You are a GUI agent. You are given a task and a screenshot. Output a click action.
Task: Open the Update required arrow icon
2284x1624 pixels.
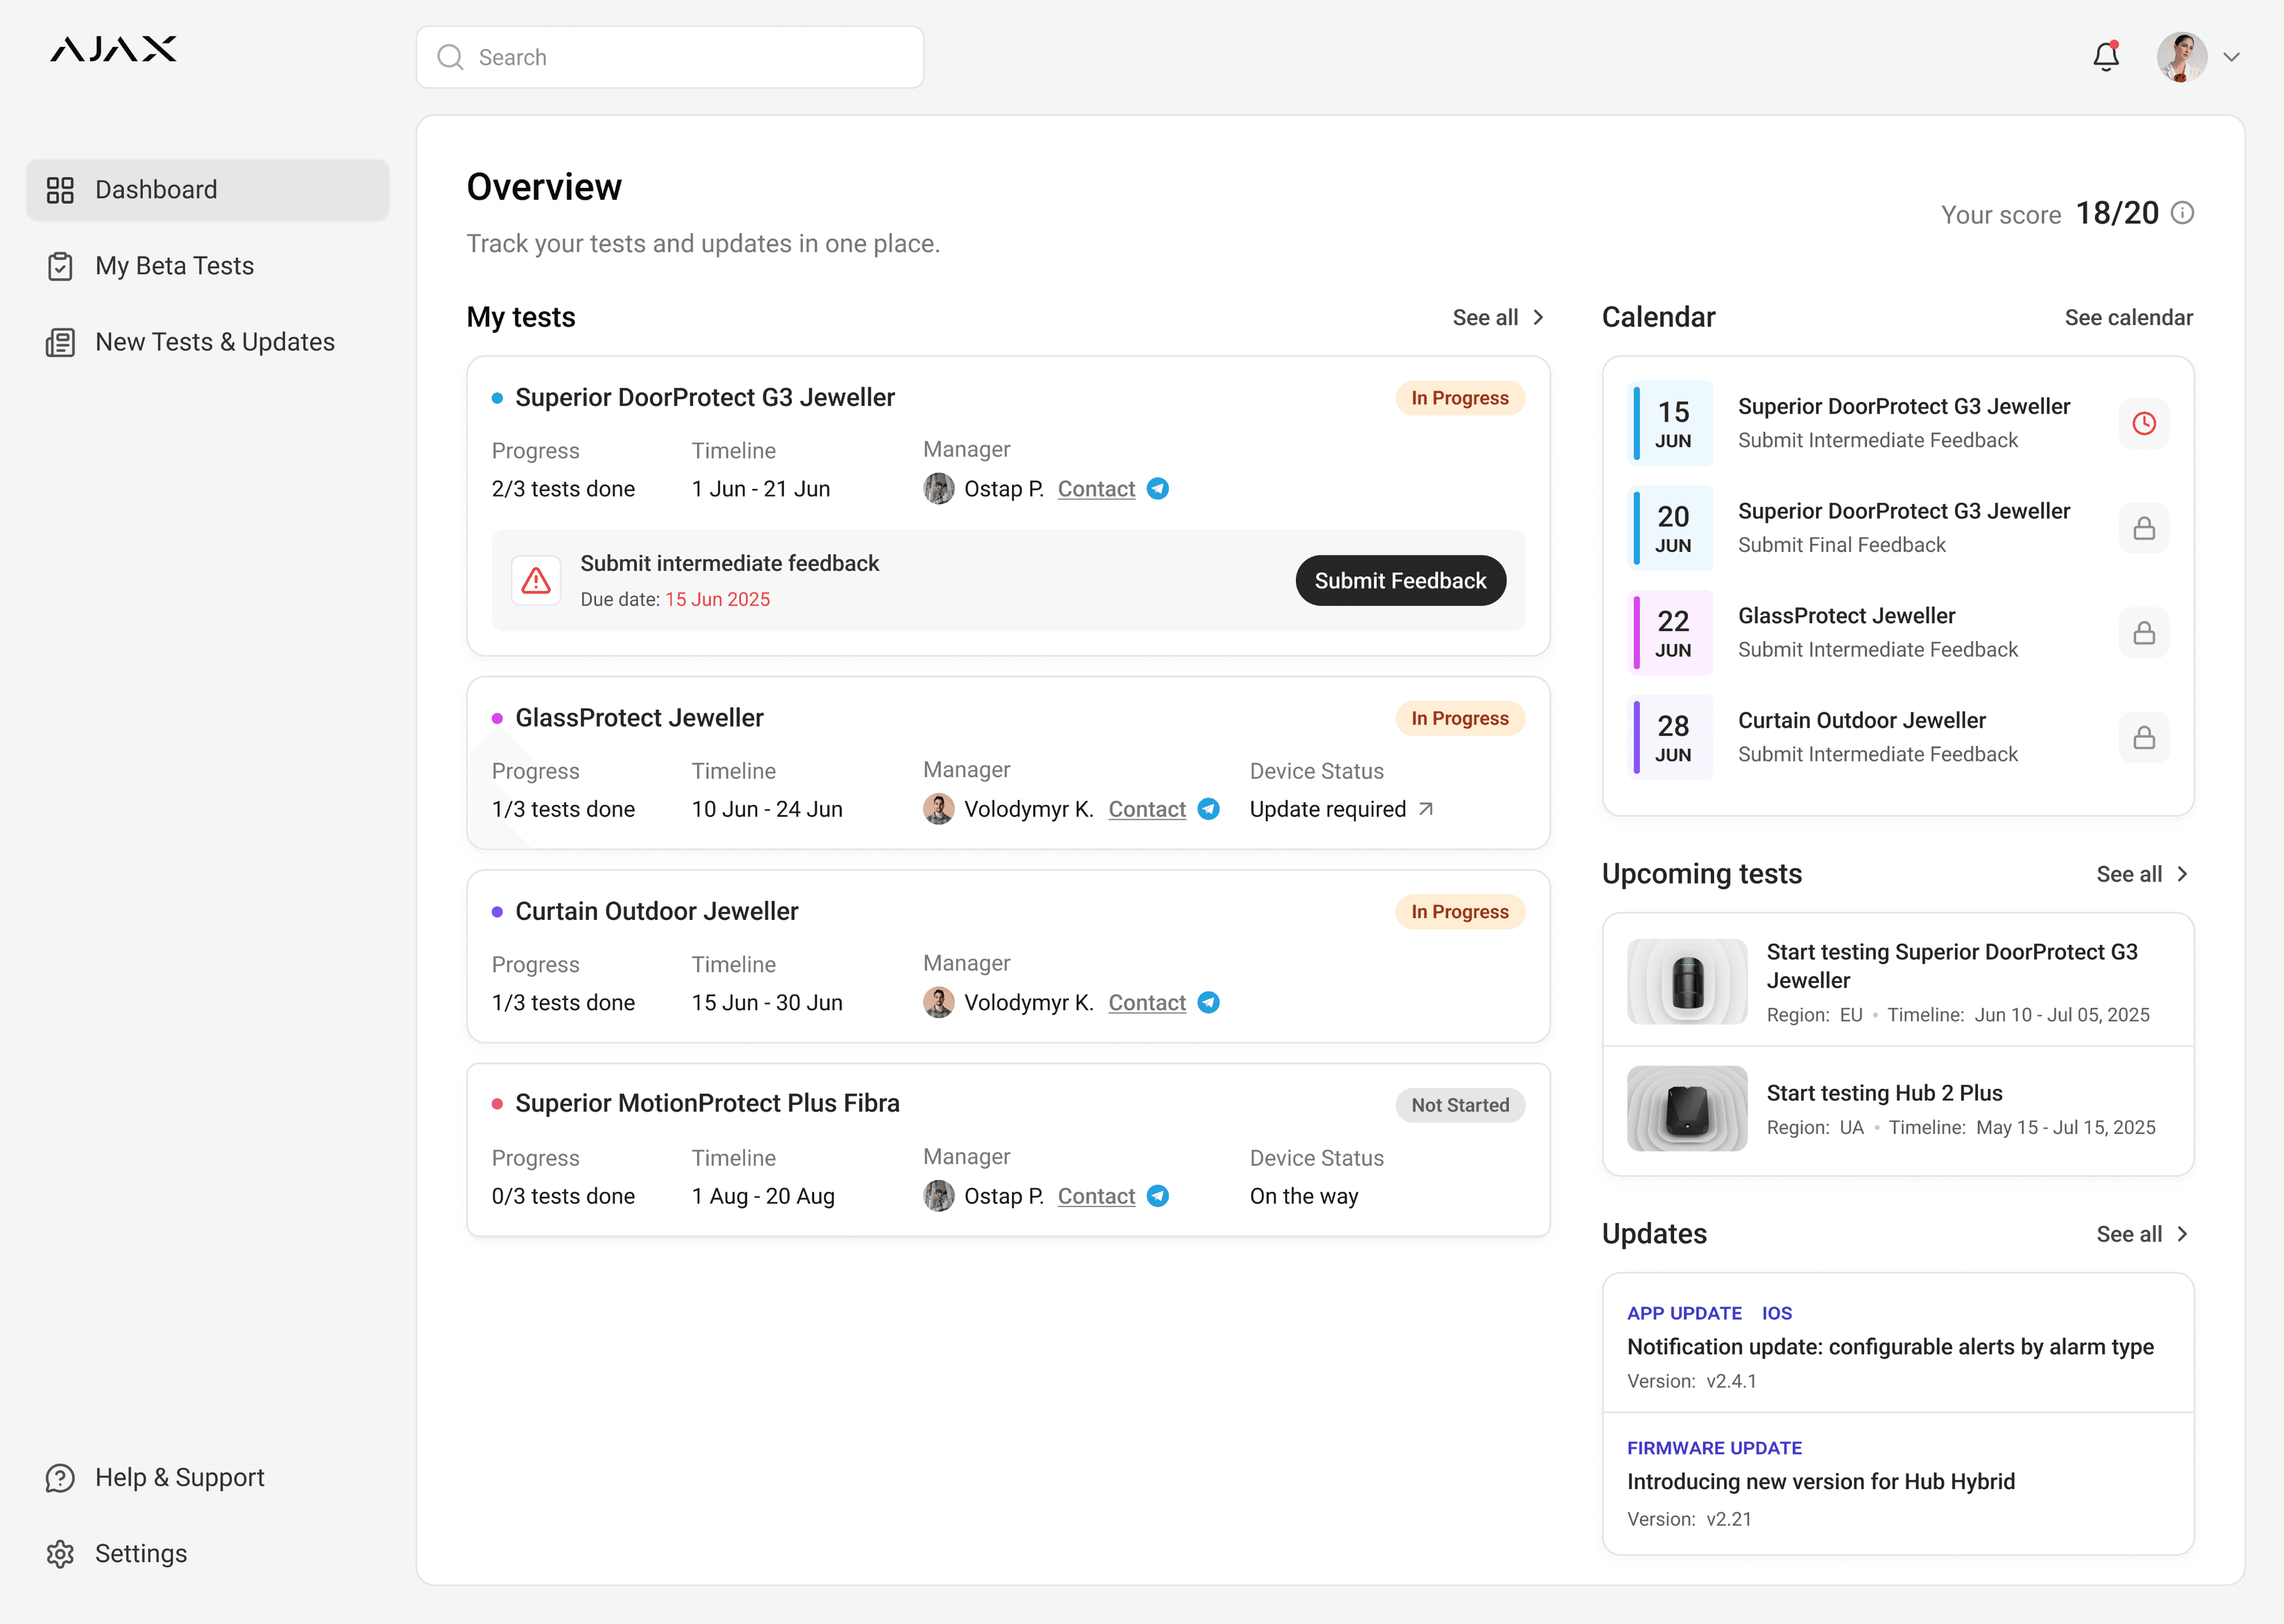[x=1426, y=809]
